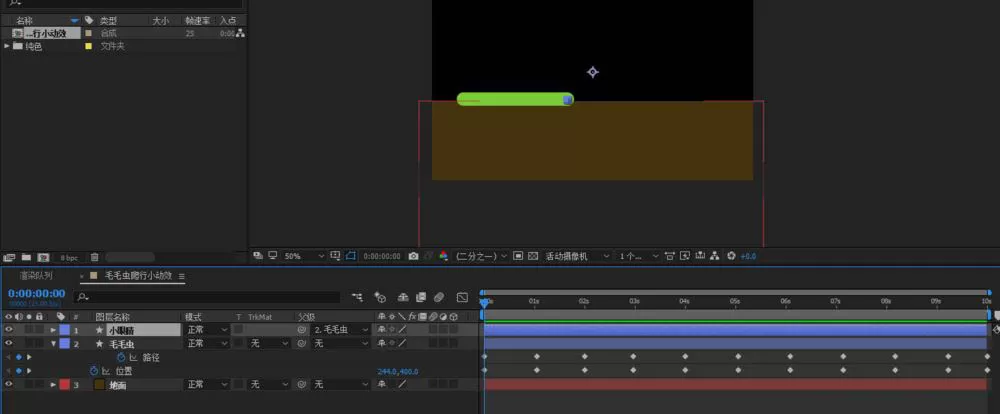Click the viewer current time 0:00:00:00
Screen dimensions: 1000x414
[382, 256]
